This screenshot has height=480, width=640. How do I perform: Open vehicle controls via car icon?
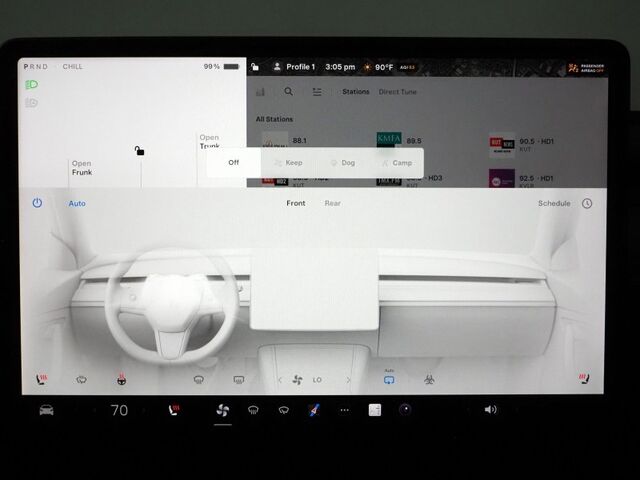pos(47,410)
